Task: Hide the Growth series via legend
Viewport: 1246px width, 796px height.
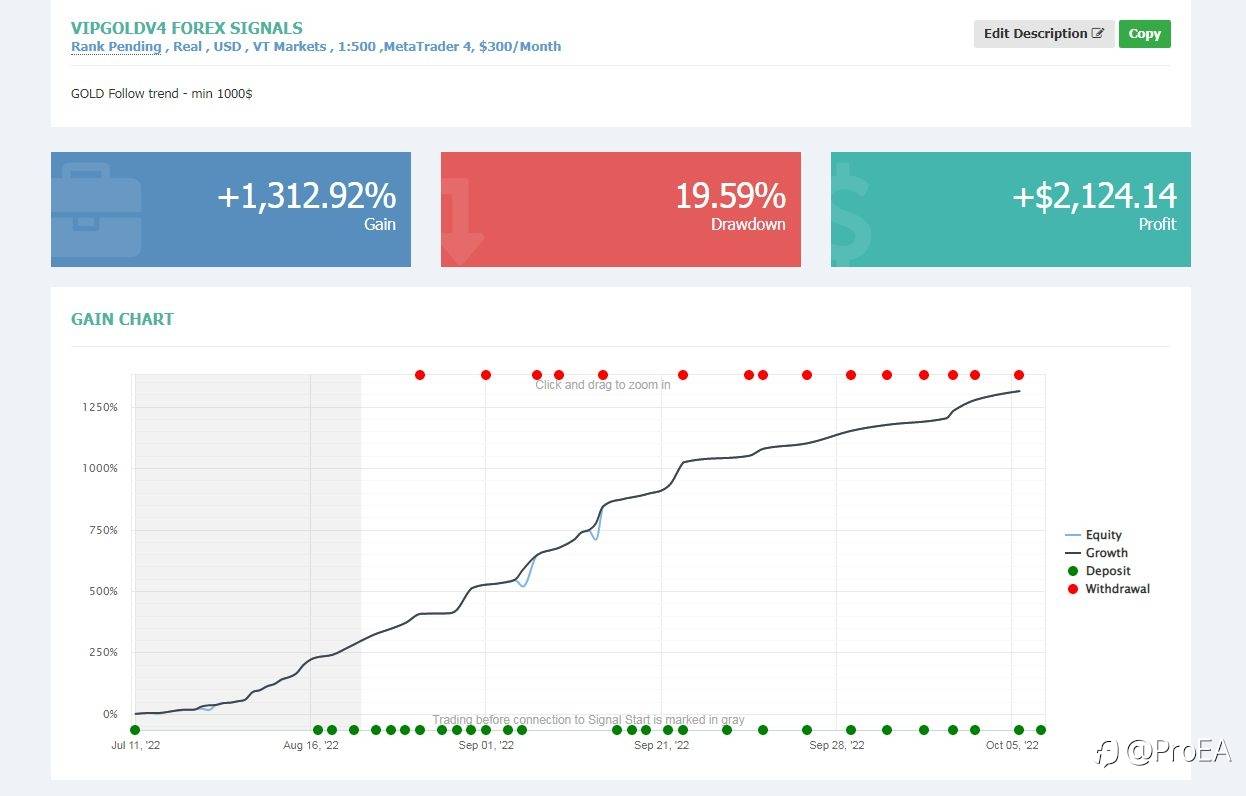Action: tap(1096, 553)
